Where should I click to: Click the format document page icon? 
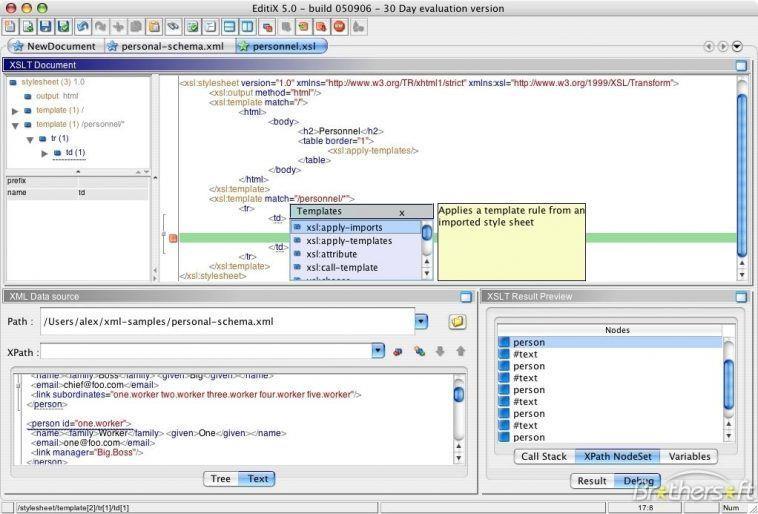click(x=210, y=26)
